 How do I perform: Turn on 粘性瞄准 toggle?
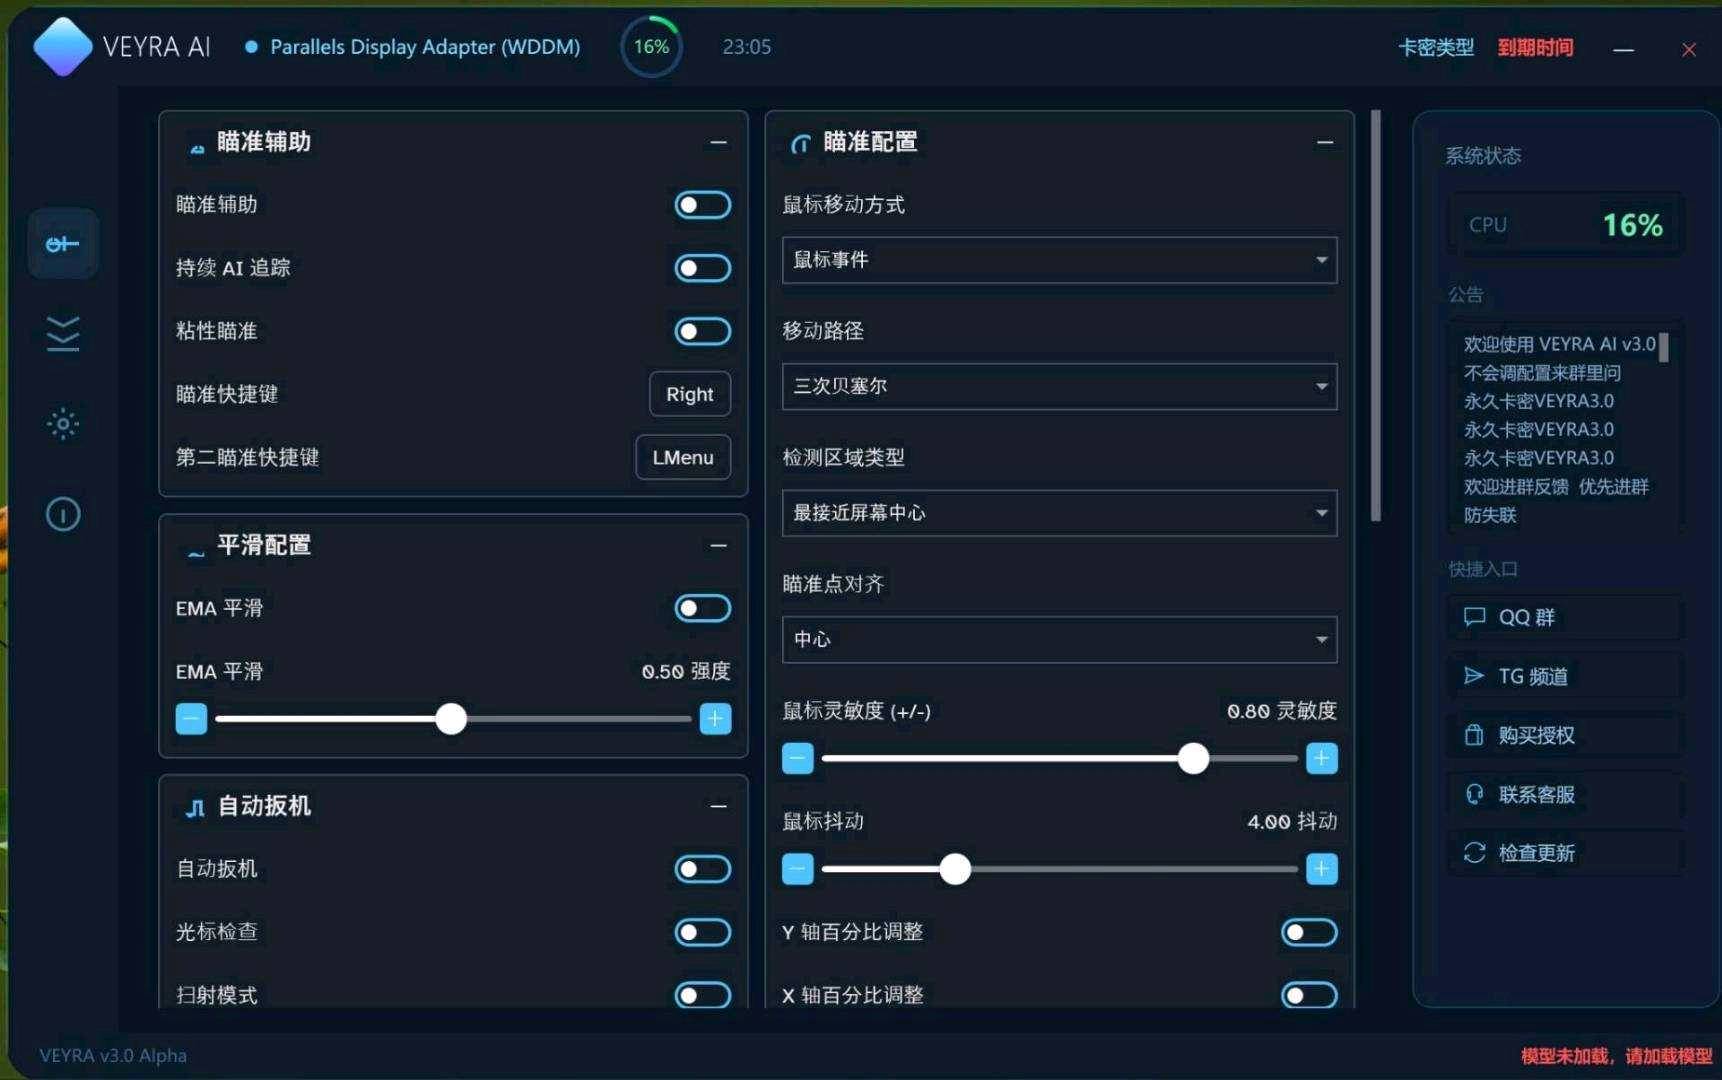[x=702, y=331]
